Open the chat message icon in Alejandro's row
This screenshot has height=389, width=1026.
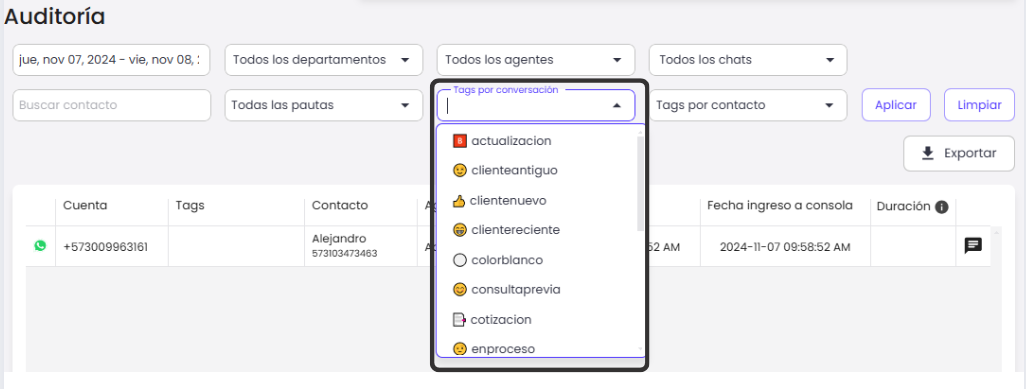[973, 246]
